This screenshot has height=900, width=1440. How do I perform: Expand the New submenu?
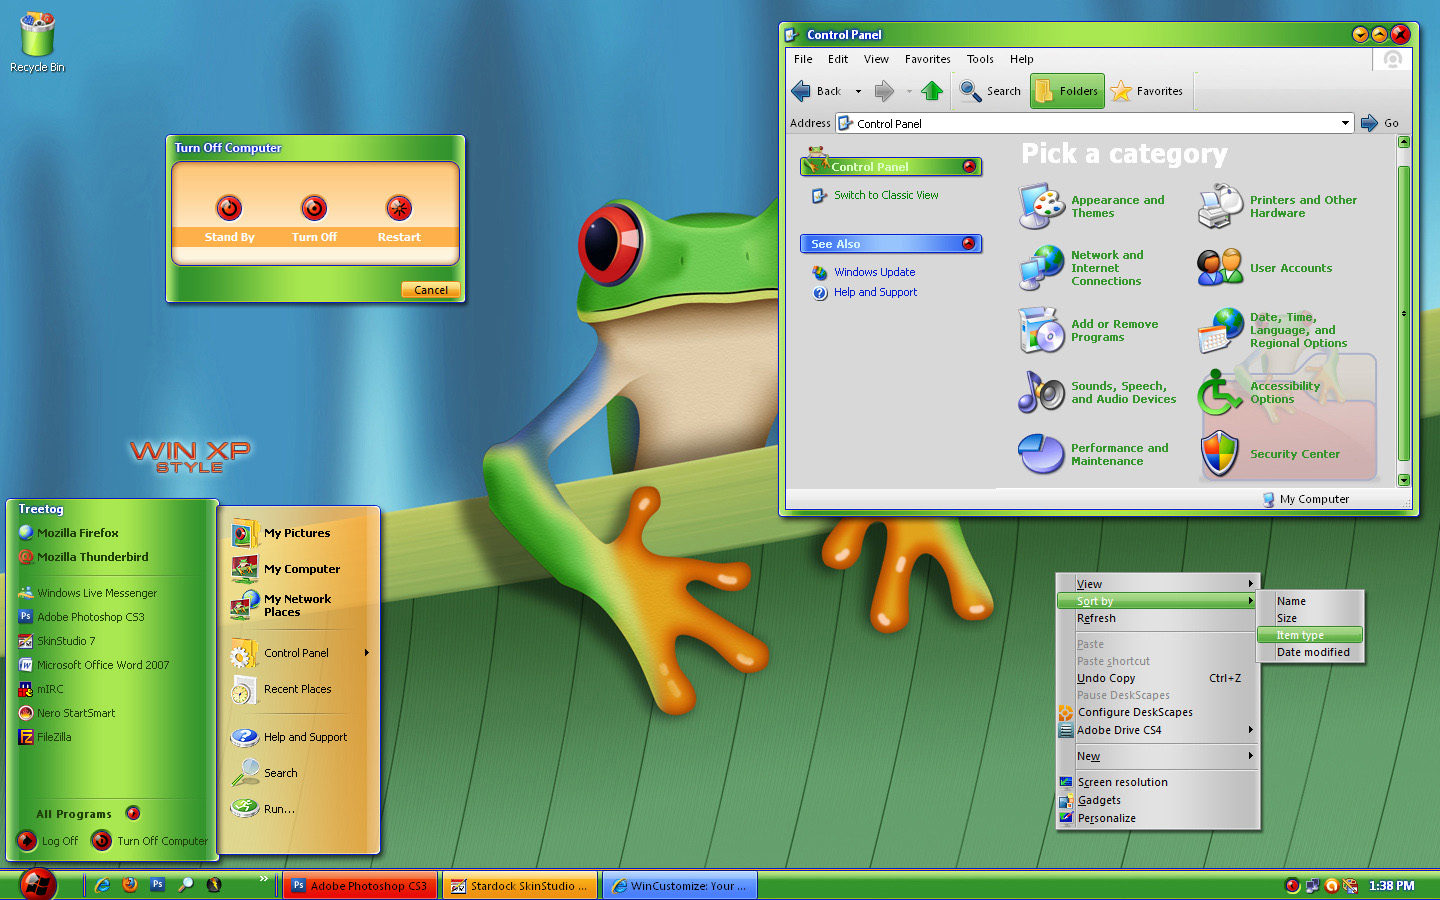click(x=1157, y=756)
